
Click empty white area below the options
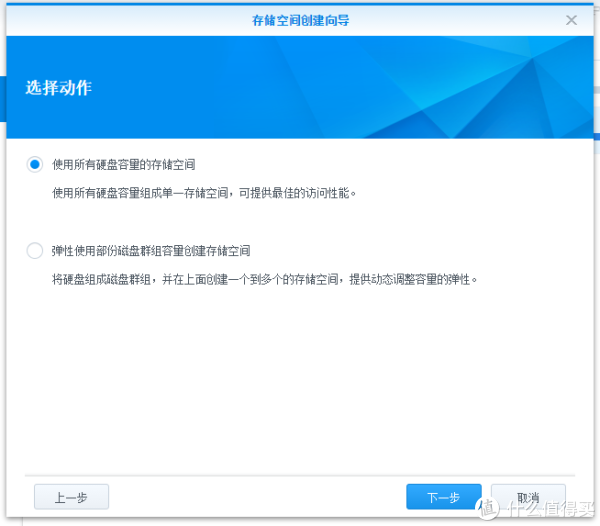(300, 380)
